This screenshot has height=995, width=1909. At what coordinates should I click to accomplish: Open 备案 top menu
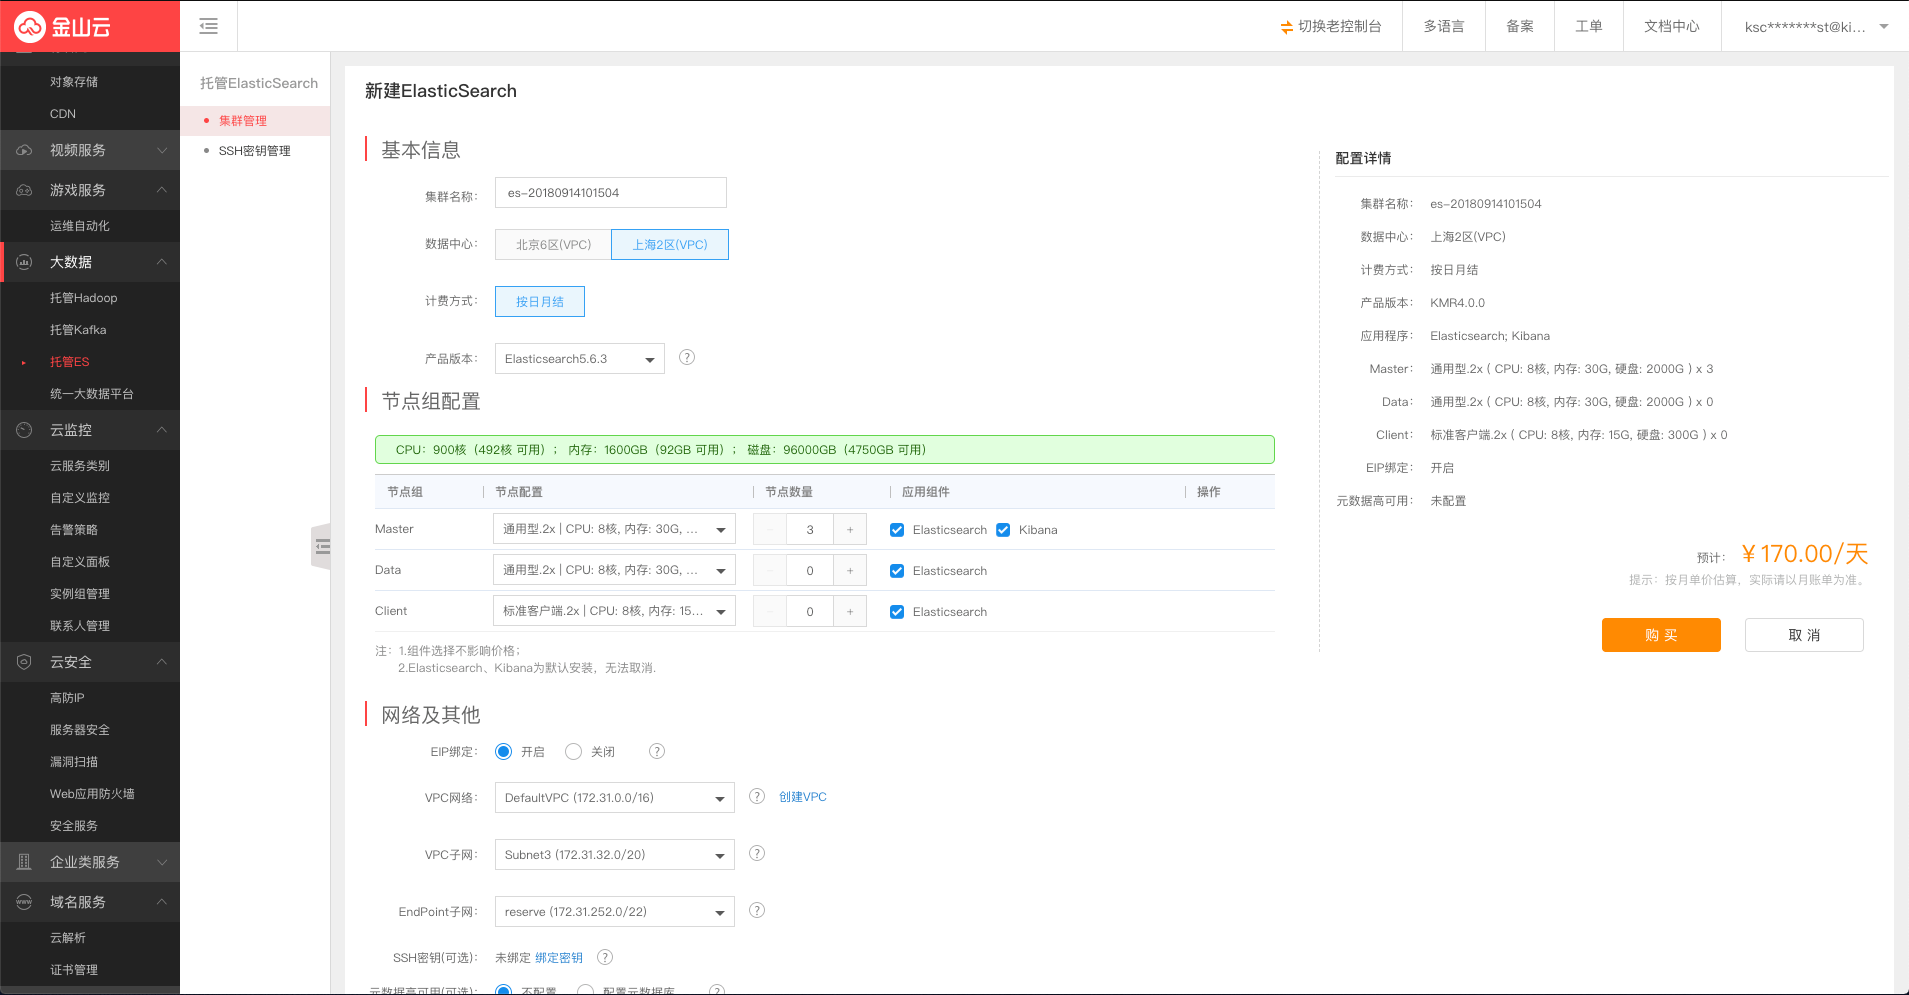click(x=1520, y=27)
